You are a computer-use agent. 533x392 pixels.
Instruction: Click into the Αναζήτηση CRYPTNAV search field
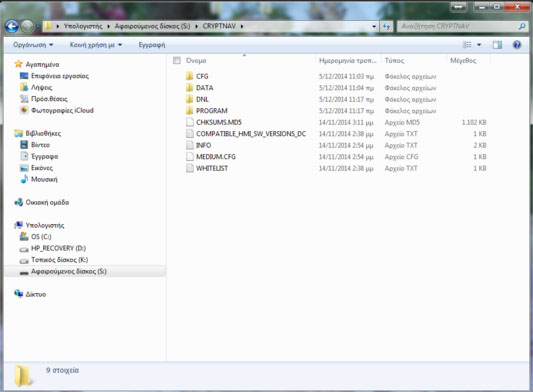[458, 26]
